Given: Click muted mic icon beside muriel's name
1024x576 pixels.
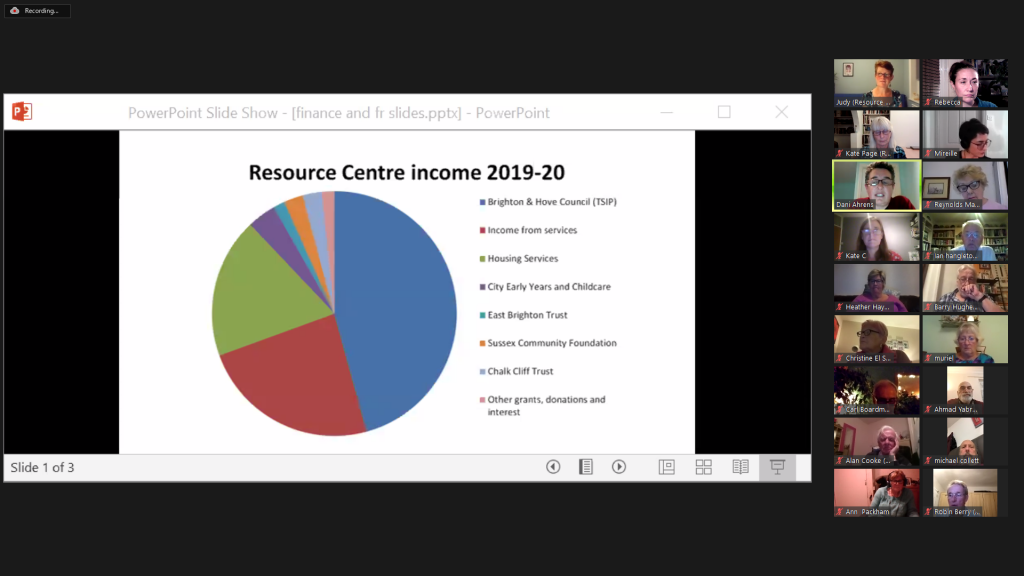Looking at the screenshot, I should coord(928,359).
